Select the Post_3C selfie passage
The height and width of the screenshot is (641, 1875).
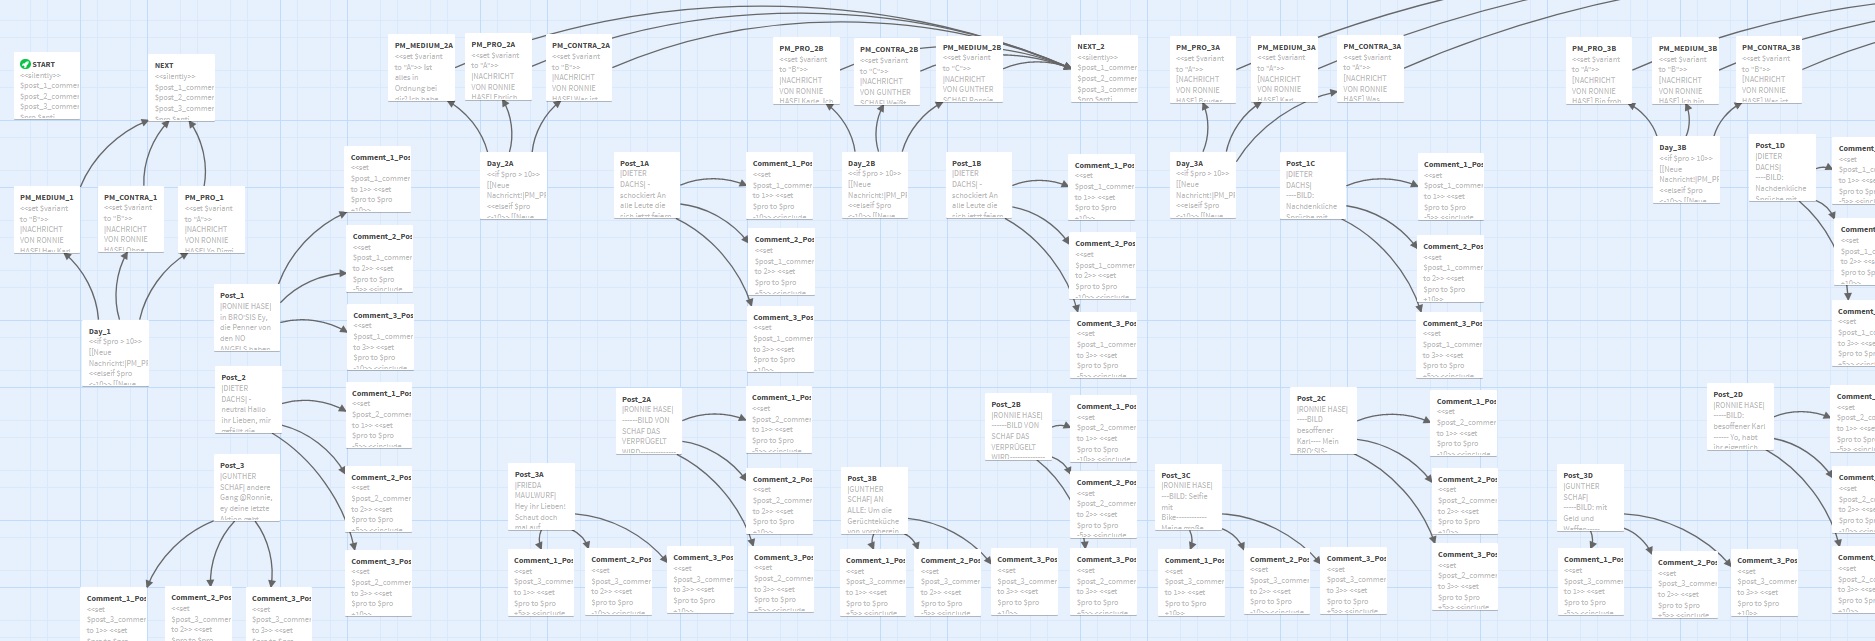click(x=1188, y=498)
